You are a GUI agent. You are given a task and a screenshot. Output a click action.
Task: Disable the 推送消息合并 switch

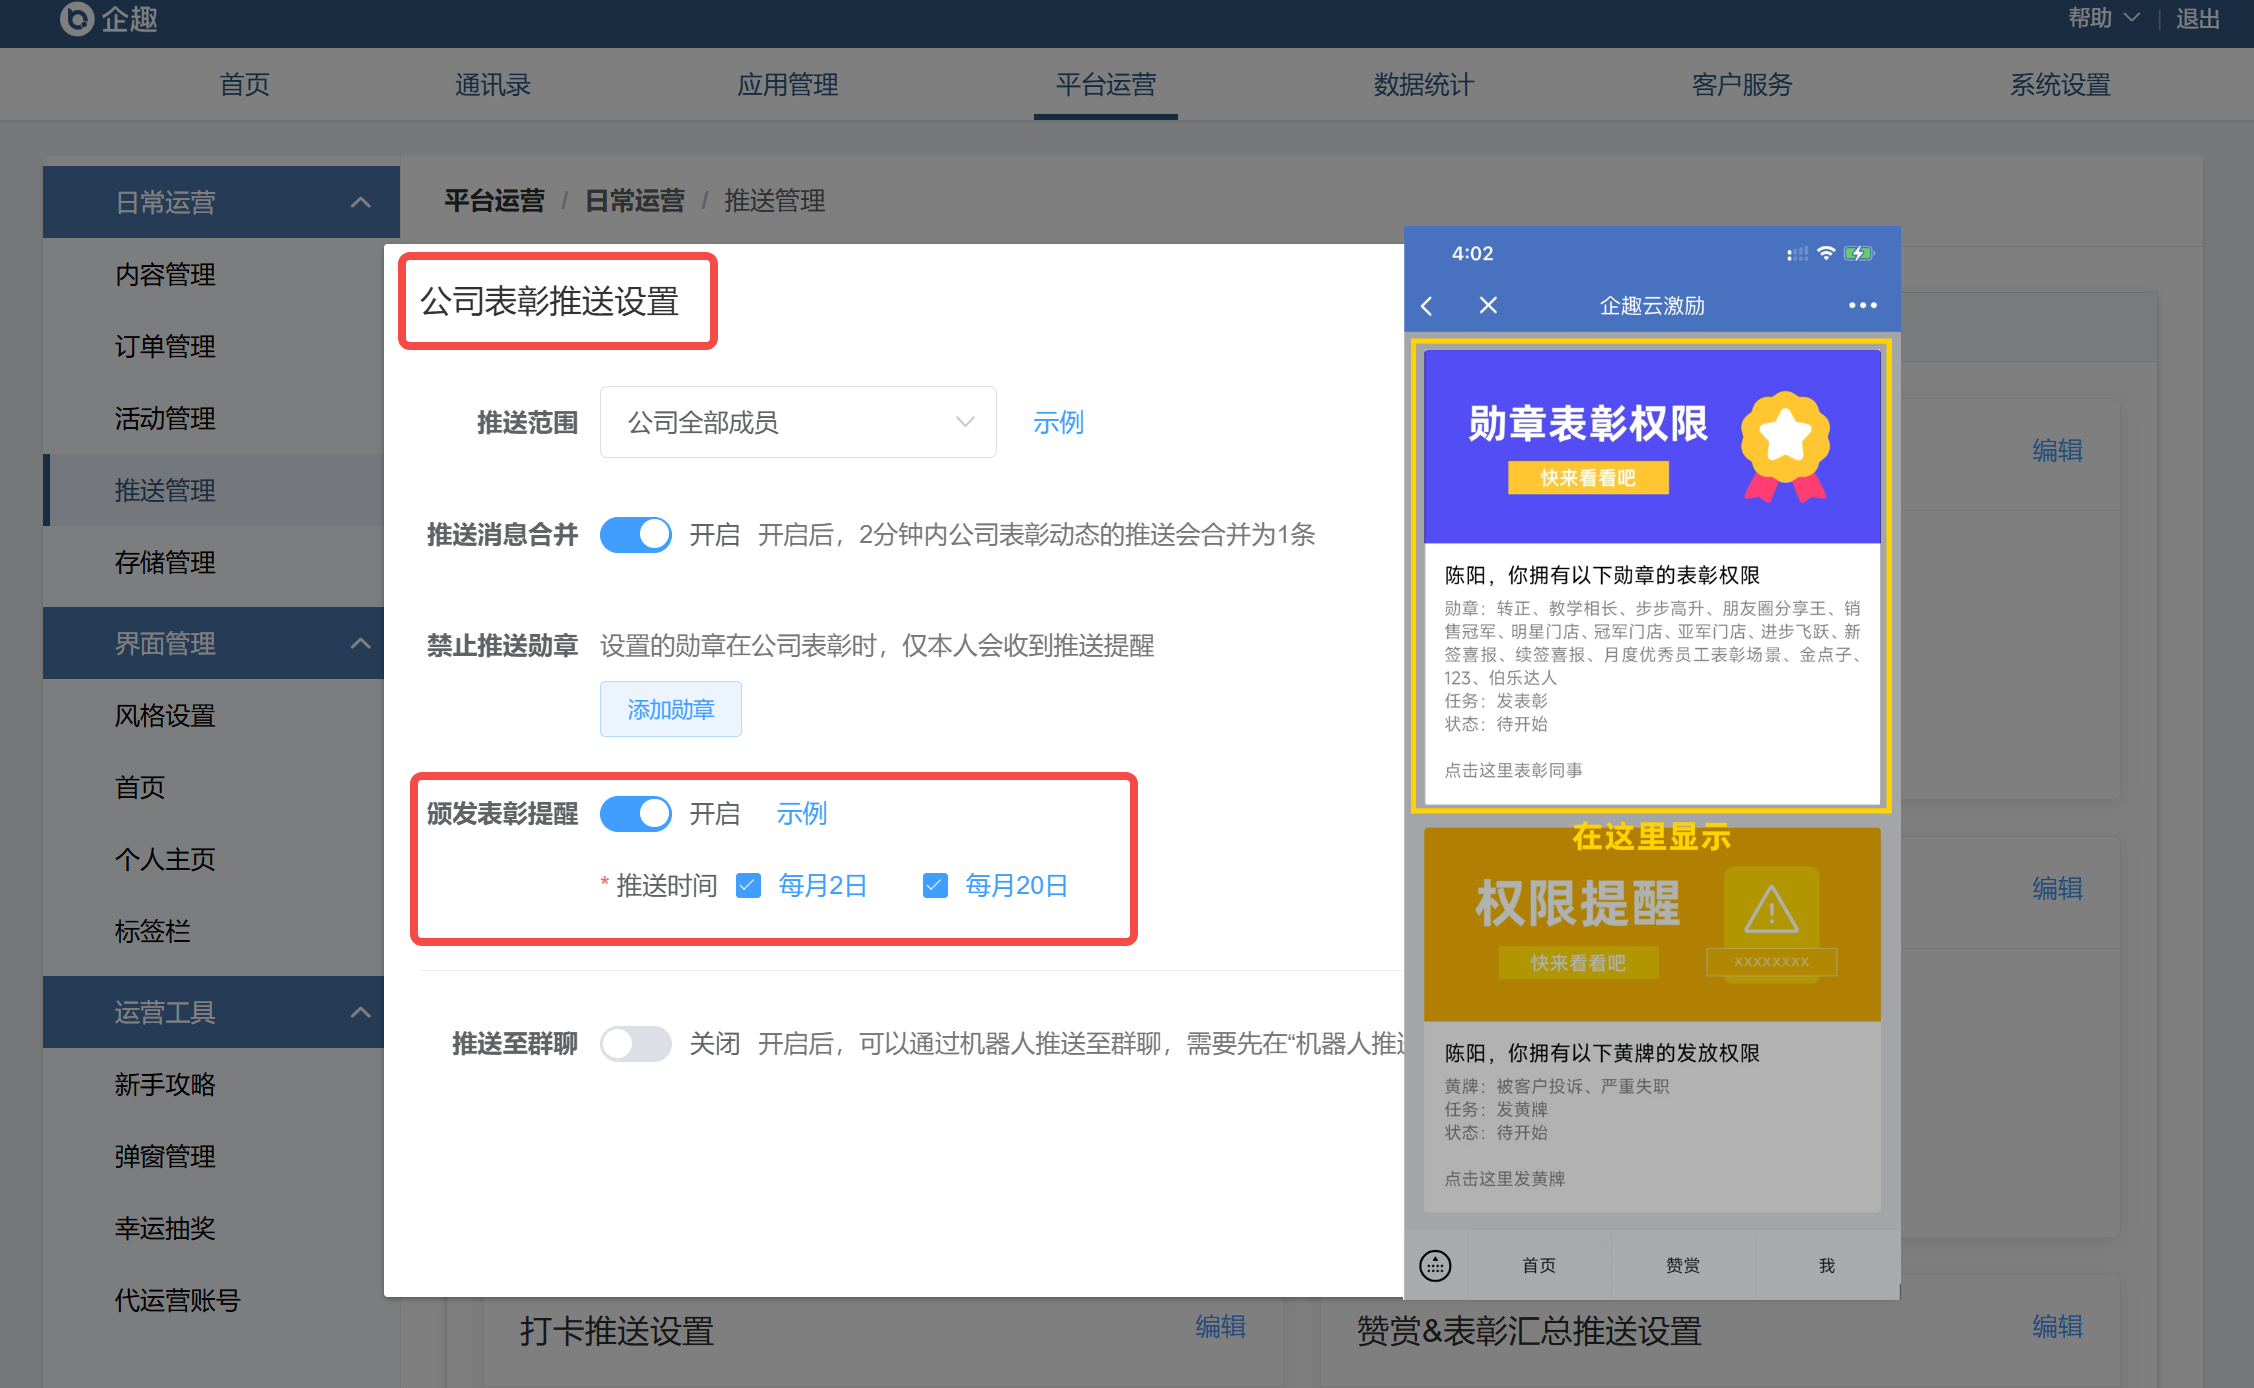636,535
